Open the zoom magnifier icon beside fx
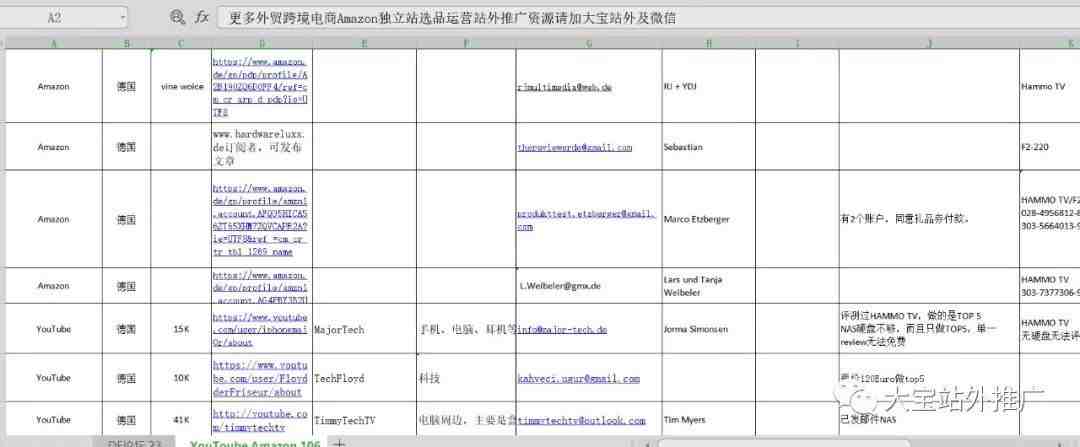Screen dimensions: 1080x447 click(x=178, y=17)
